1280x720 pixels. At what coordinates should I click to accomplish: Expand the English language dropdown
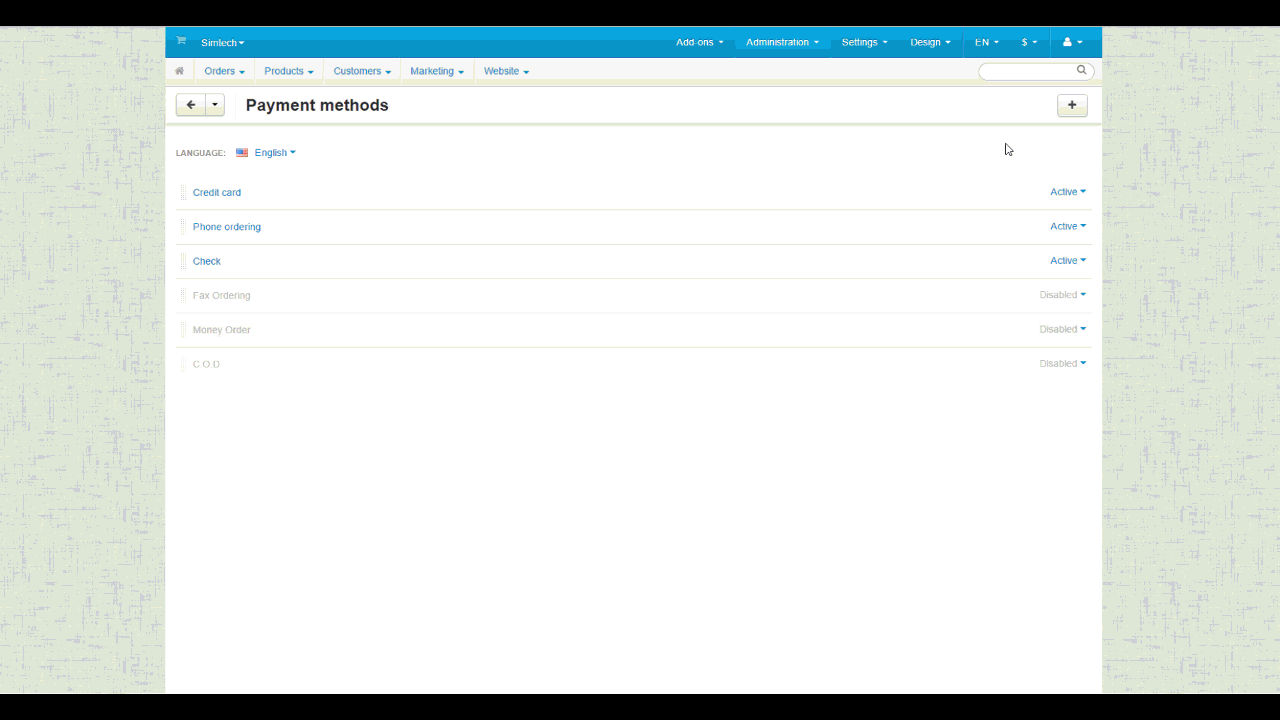pos(275,153)
